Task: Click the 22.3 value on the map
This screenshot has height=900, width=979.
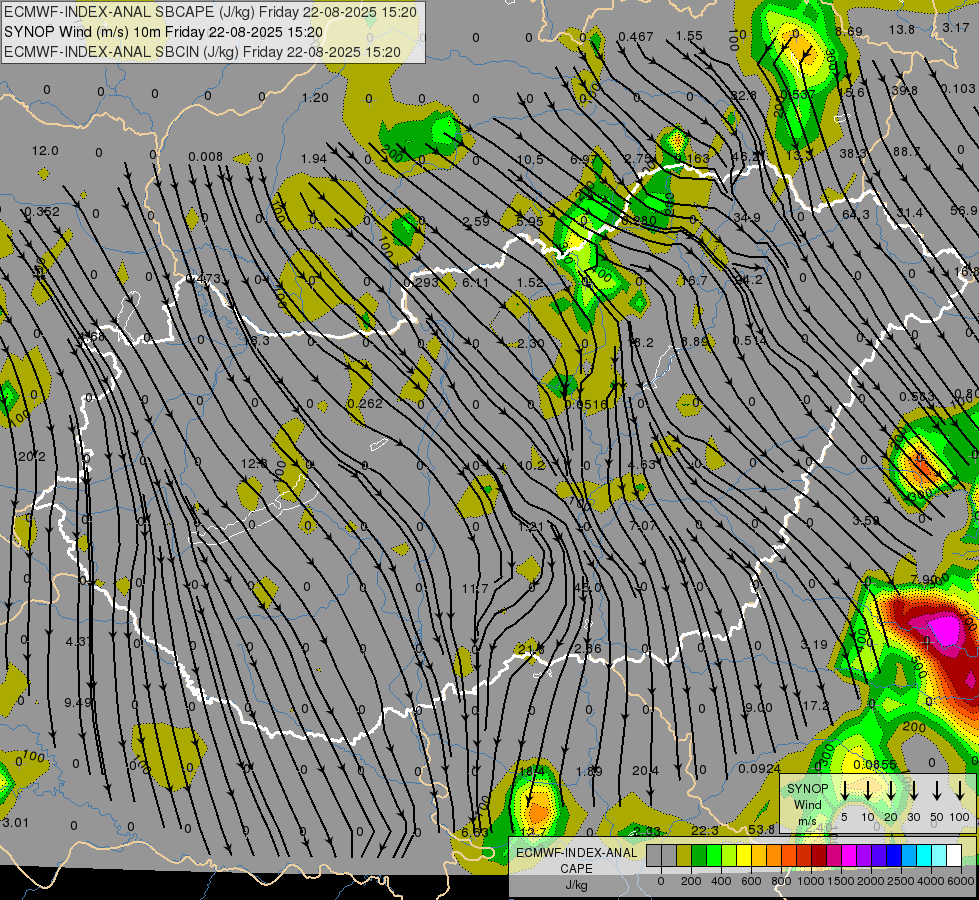Action: [x=705, y=830]
